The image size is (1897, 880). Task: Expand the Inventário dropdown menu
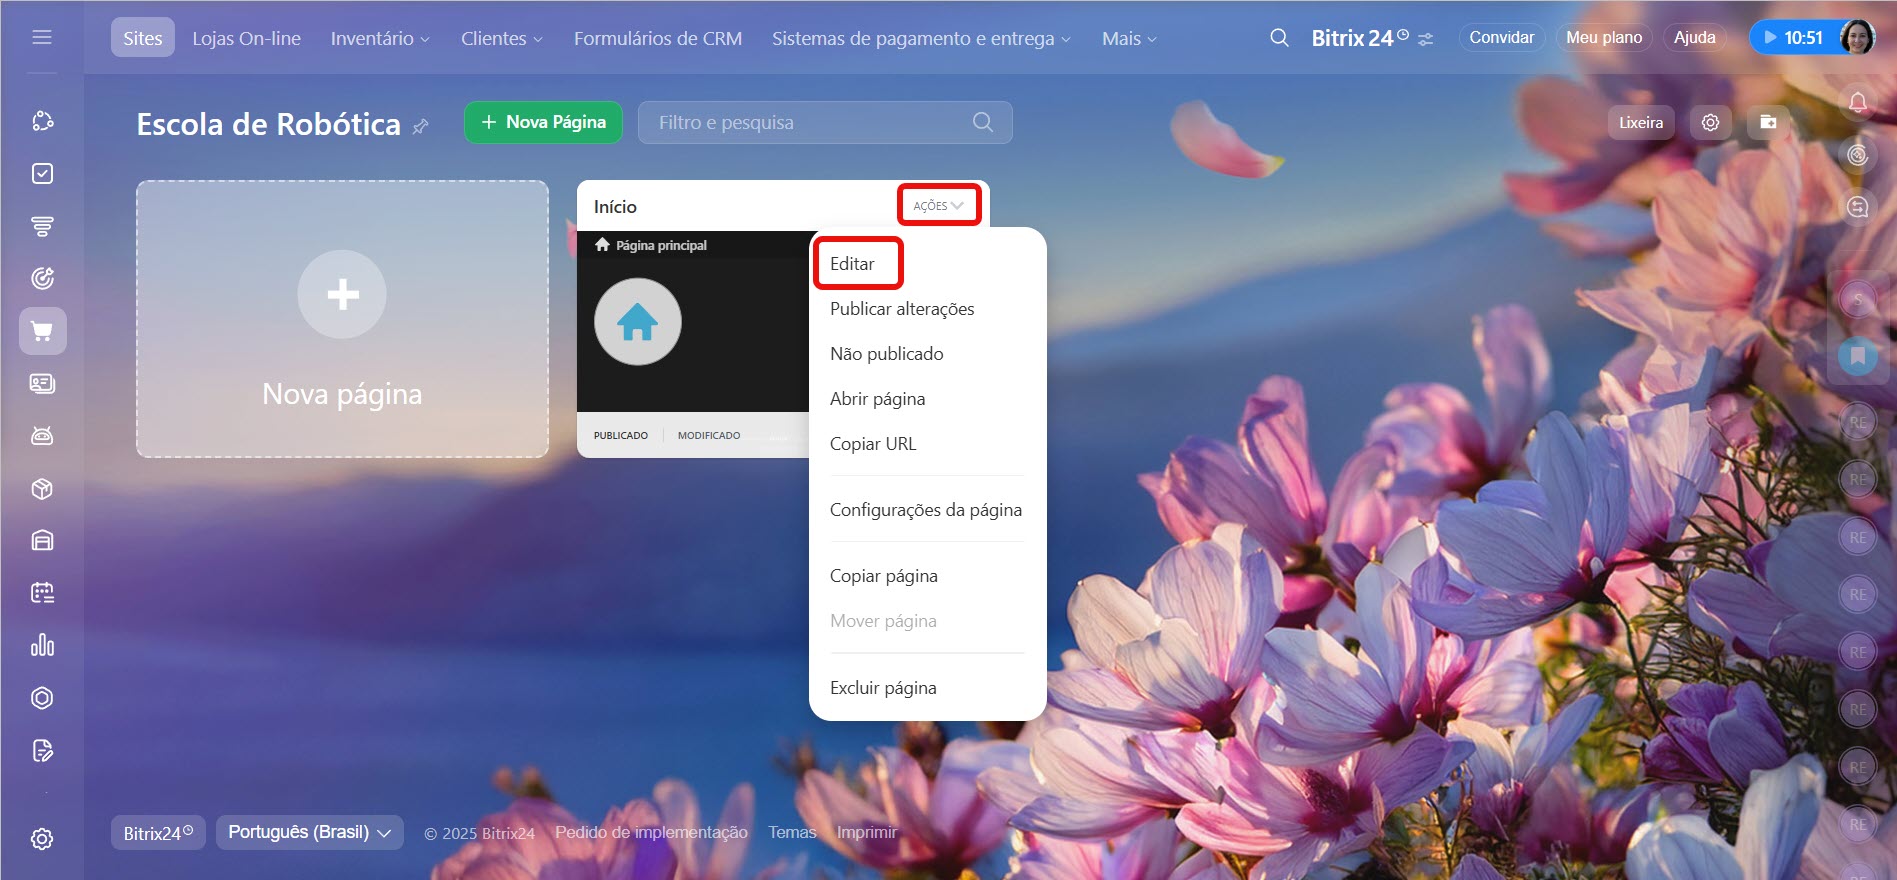pyautogui.click(x=380, y=38)
